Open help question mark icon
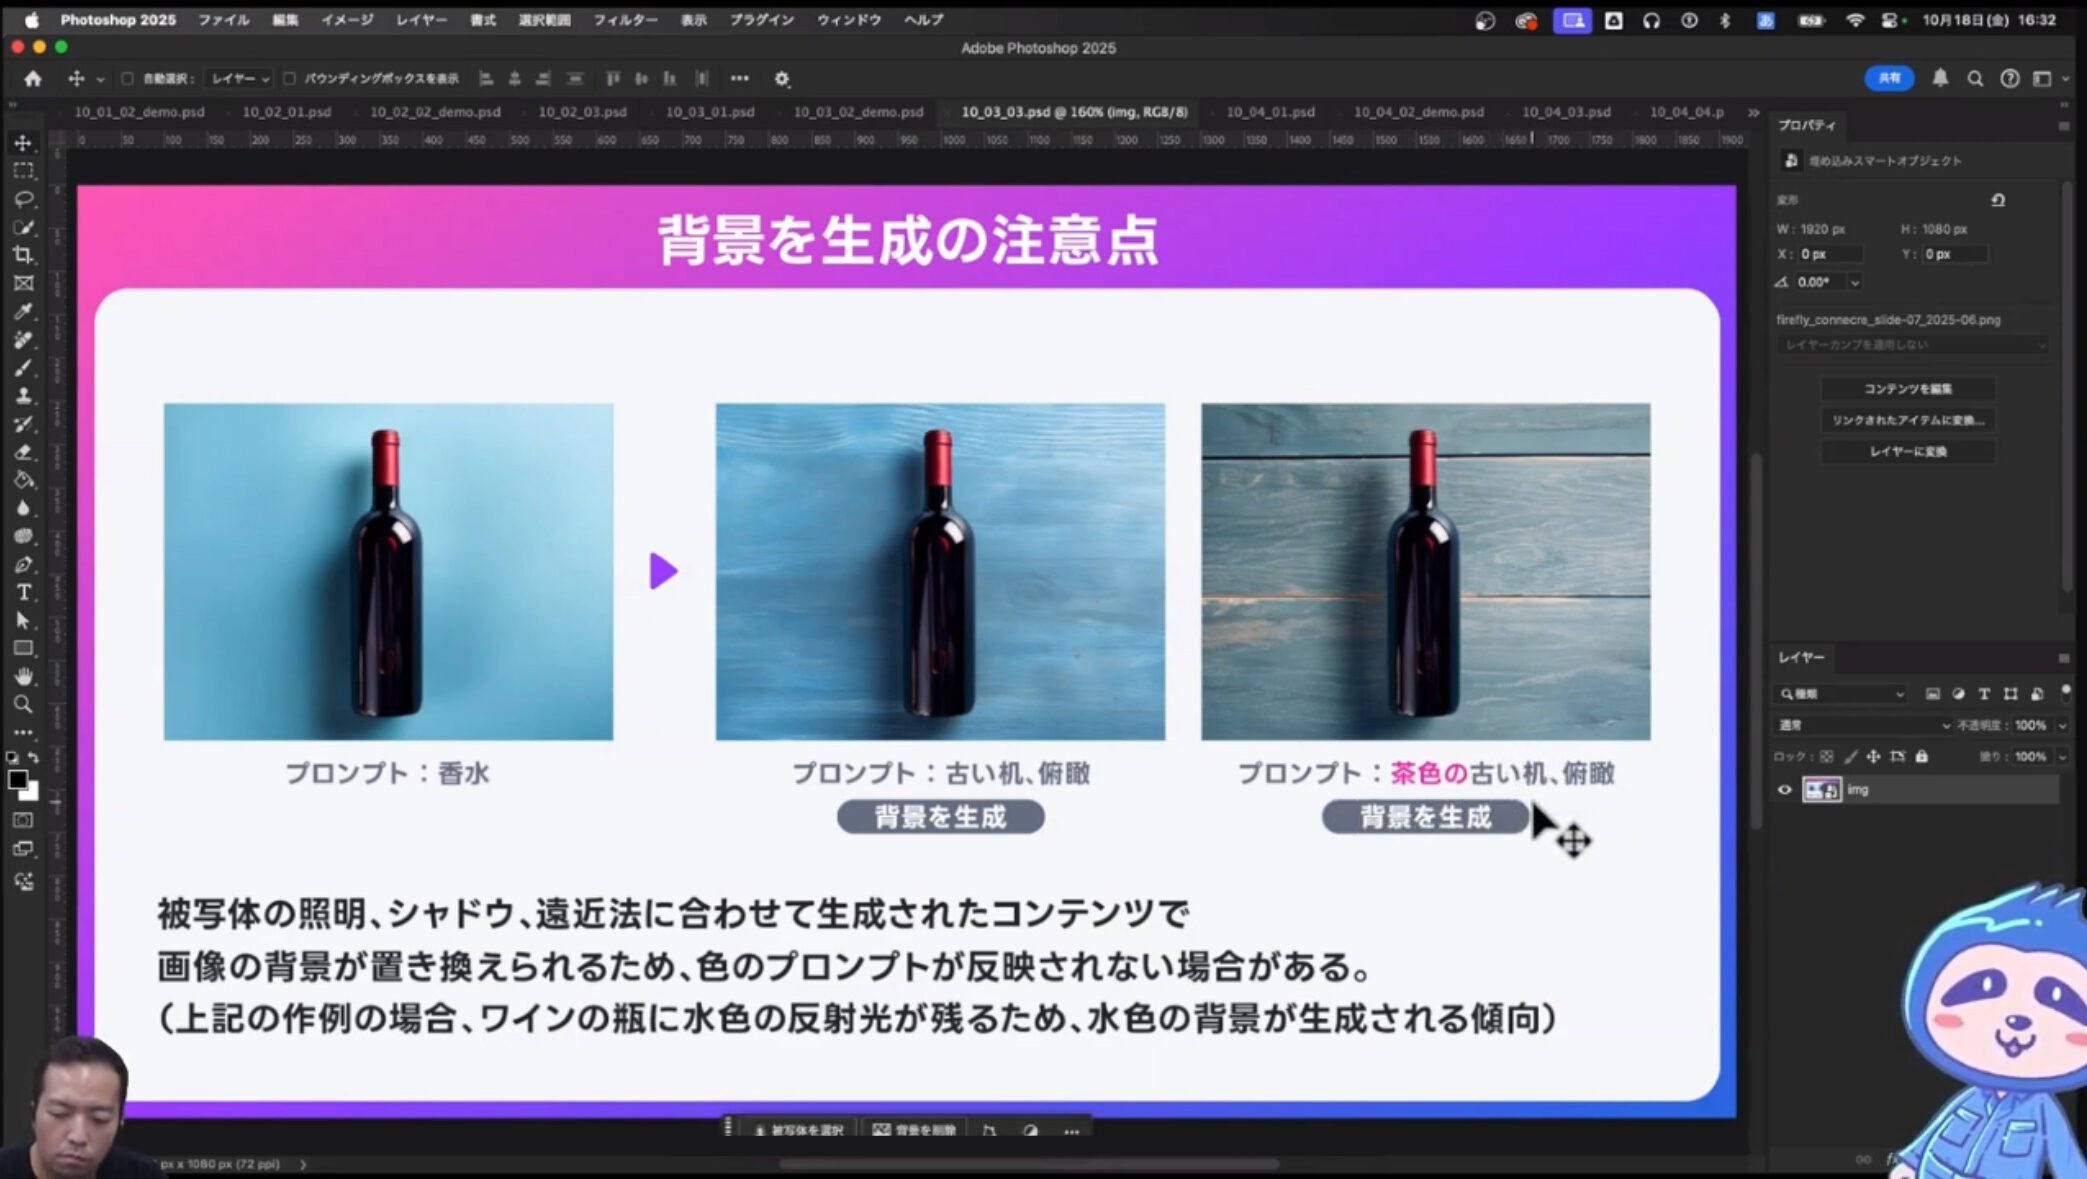Image resolution: width=2087 pixels, height=1179 pixels. pos(2009,78)
